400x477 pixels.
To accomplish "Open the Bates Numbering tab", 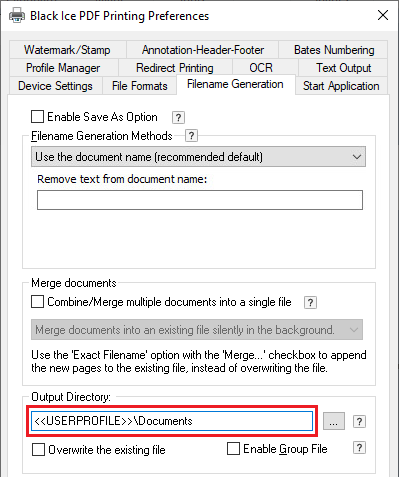I will pos(334,50).
